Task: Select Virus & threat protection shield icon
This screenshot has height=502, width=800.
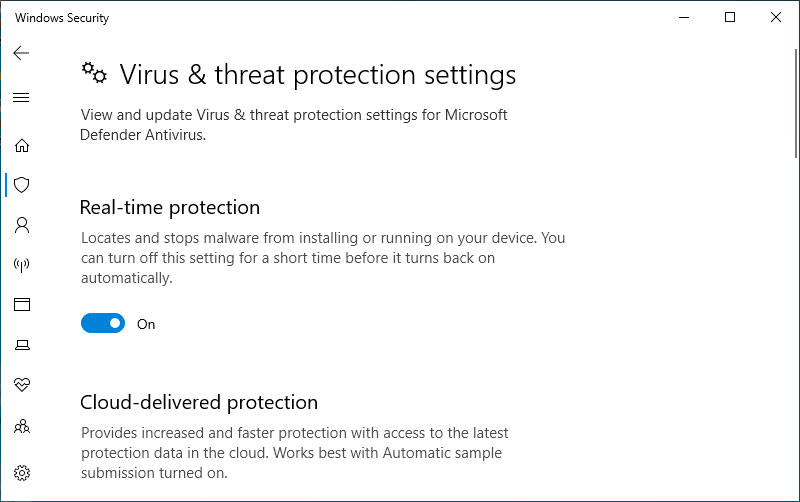Action: pos(21,185)
